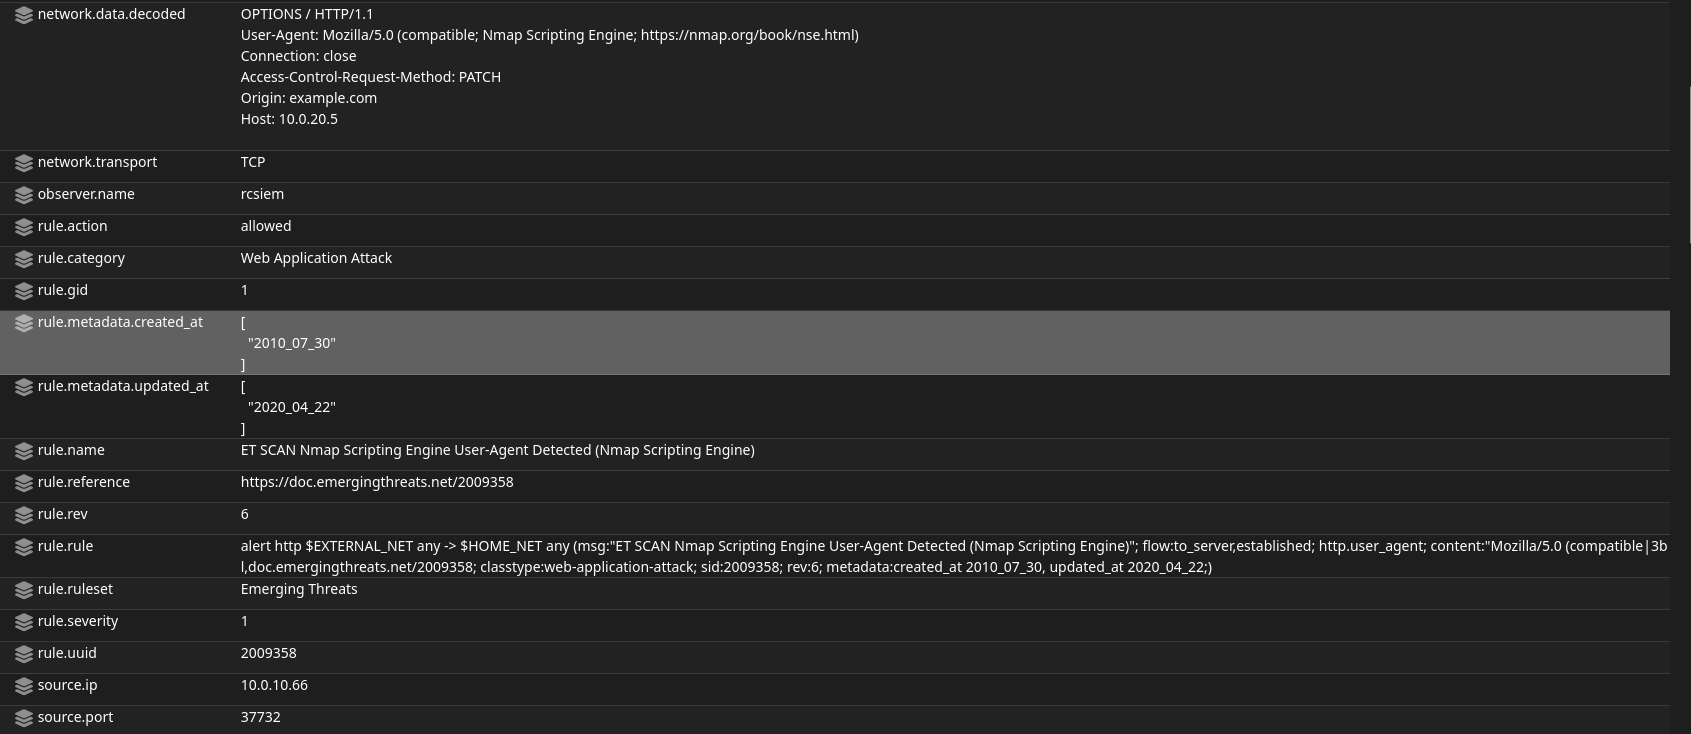Click the stack icon beside rule.severity
This screenshot has height=734, width=1691.
pyautogui.click(x=24, y=622)
